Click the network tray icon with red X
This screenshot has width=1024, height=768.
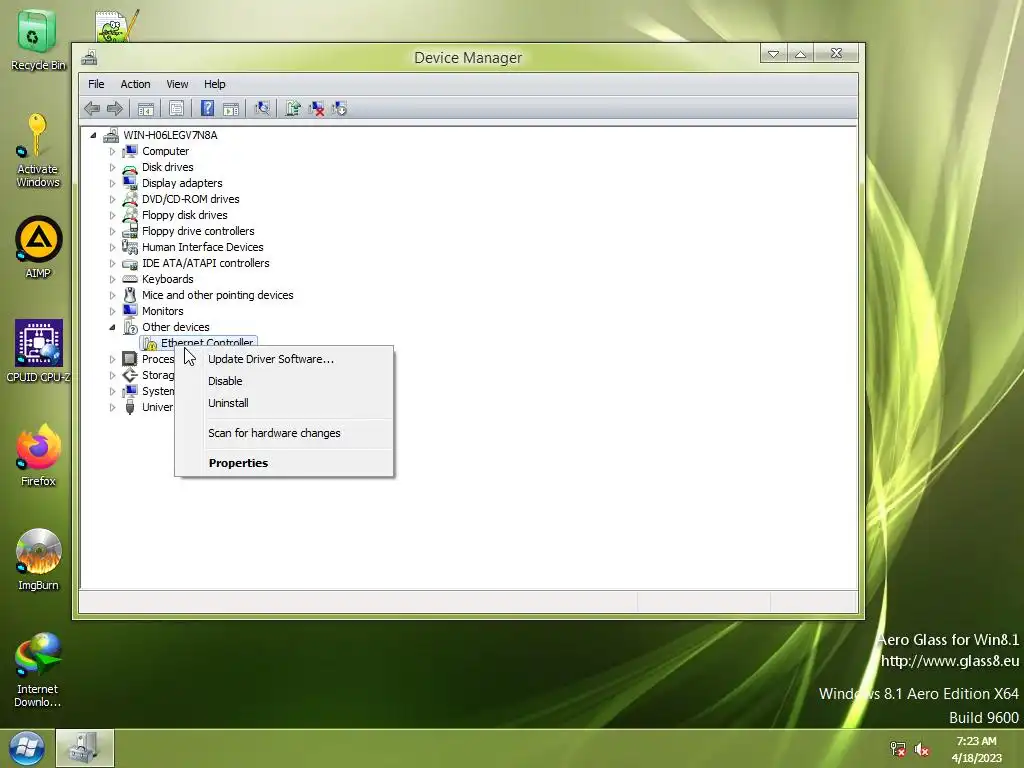pyautogui.click(x=898, y=749)
